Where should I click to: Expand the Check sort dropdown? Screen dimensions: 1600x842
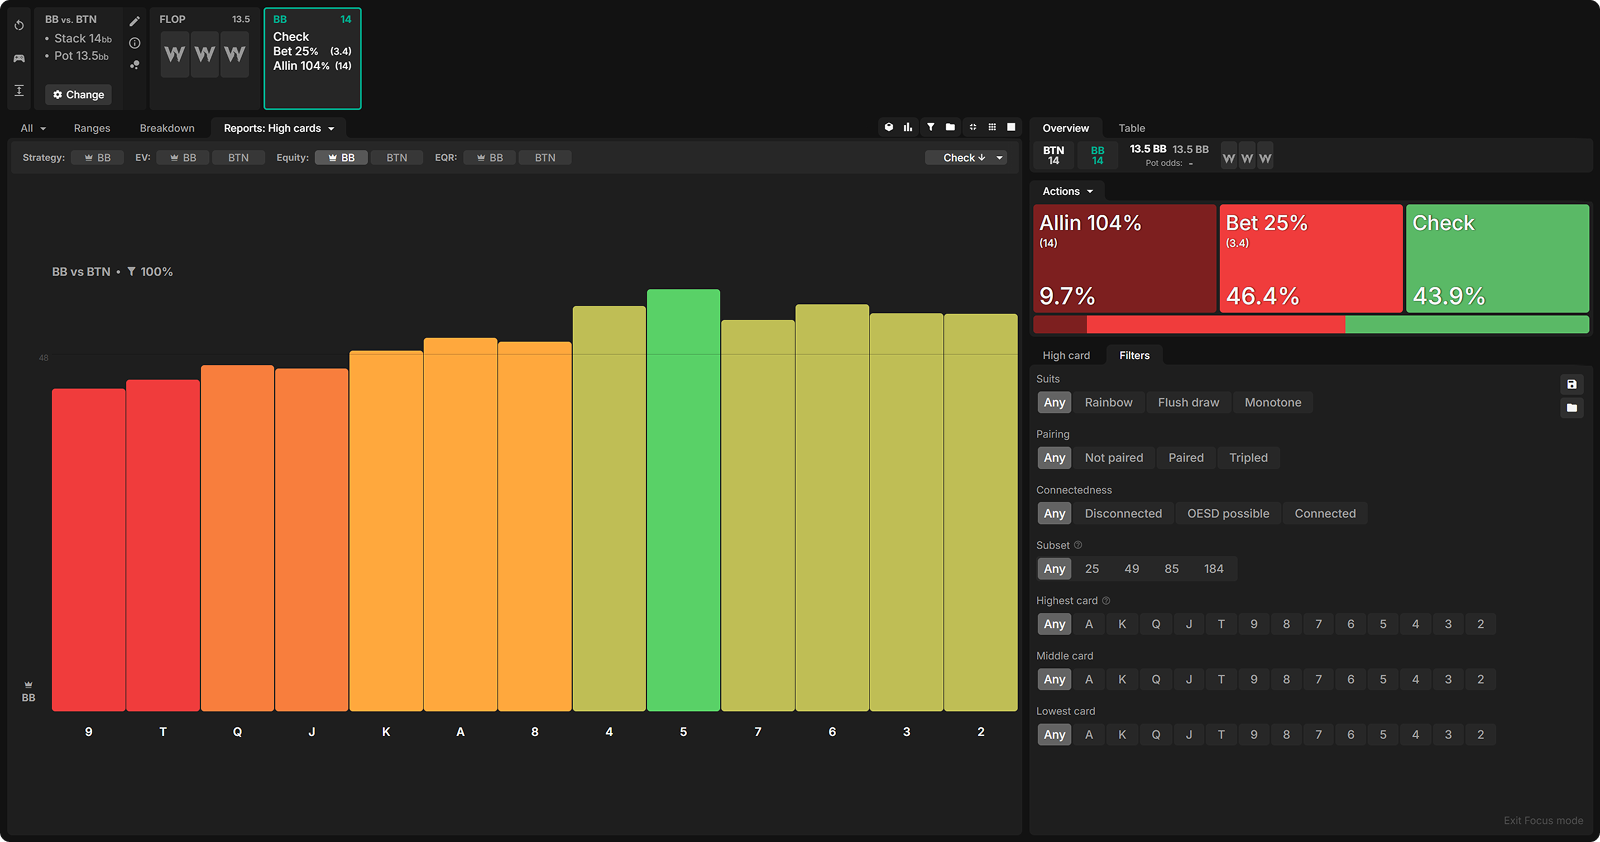966,158
